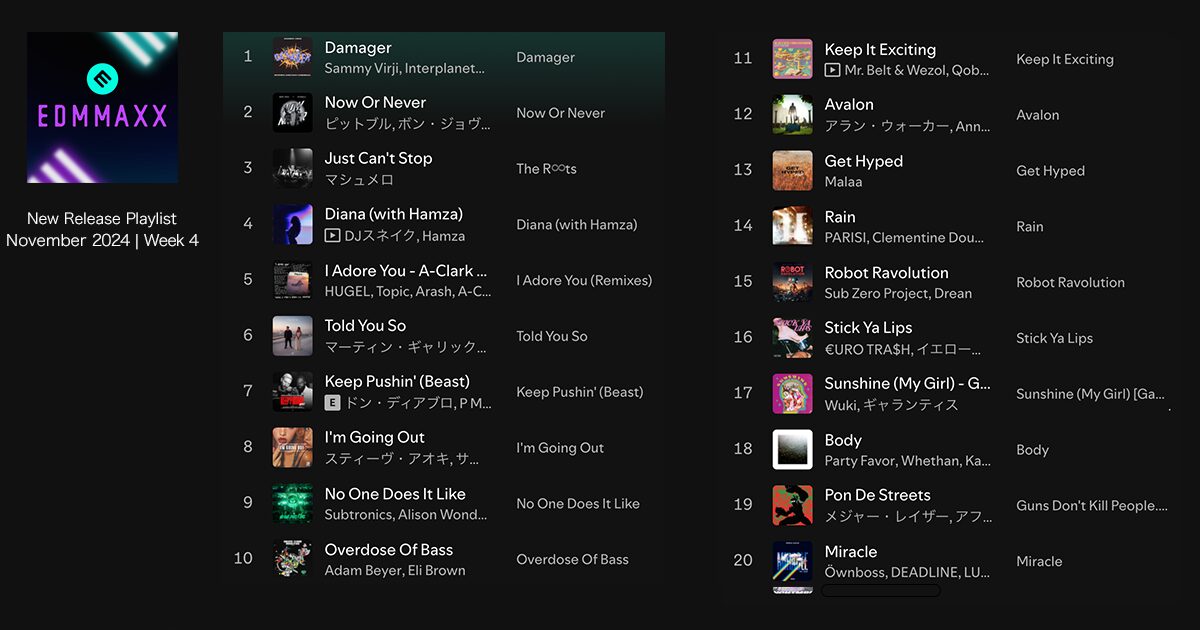Select the track title Robot Ravolution
The width and height of the screenshot is (1200, 630).
pyautogui.click(x=886, y=273)
